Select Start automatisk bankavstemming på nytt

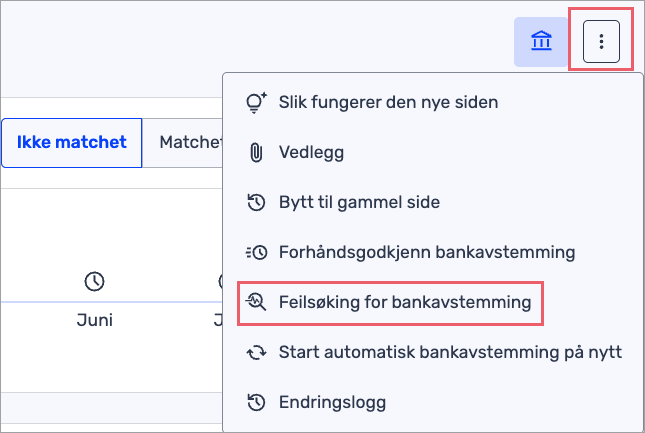coord(450,352)
